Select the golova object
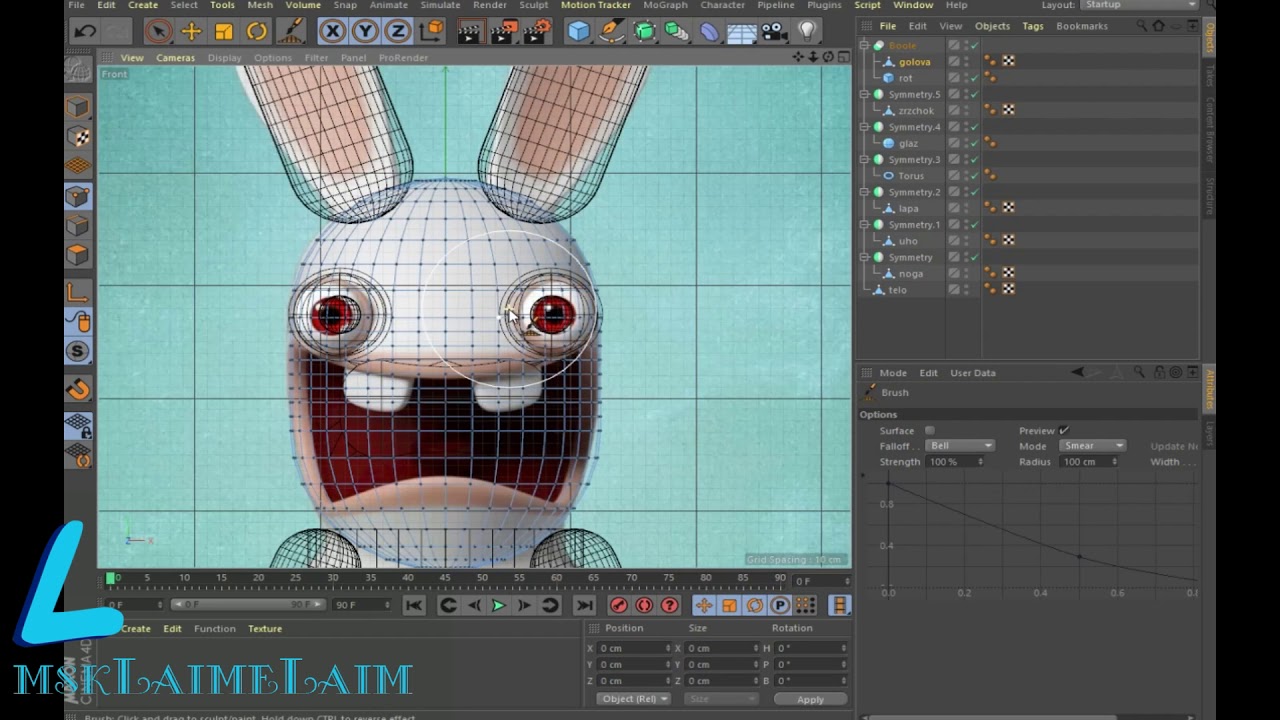Screen dimensions: 1280x720 [915, 62]
